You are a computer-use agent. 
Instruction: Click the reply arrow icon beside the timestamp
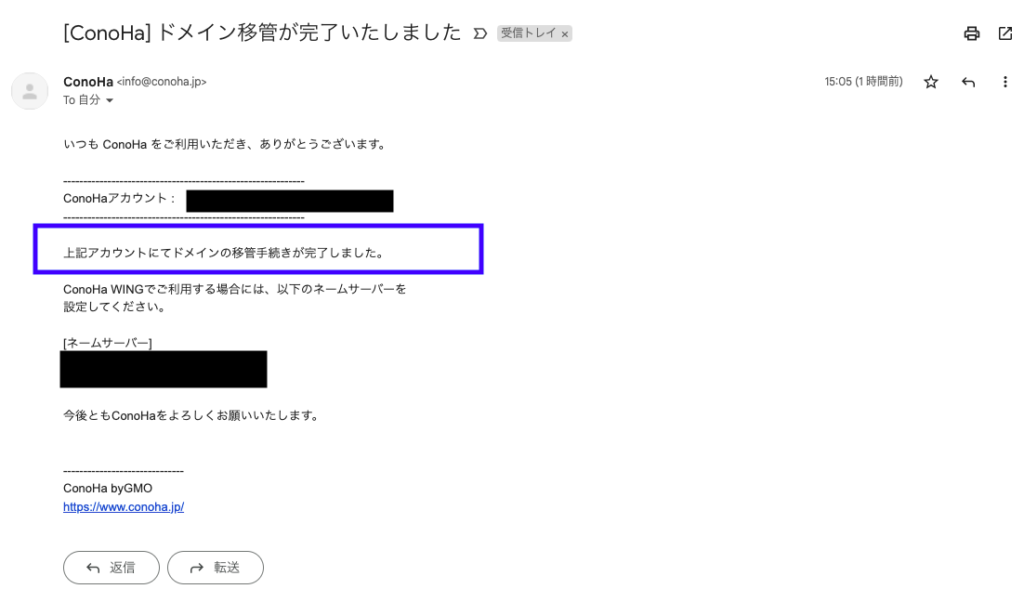tap(968, 82)
